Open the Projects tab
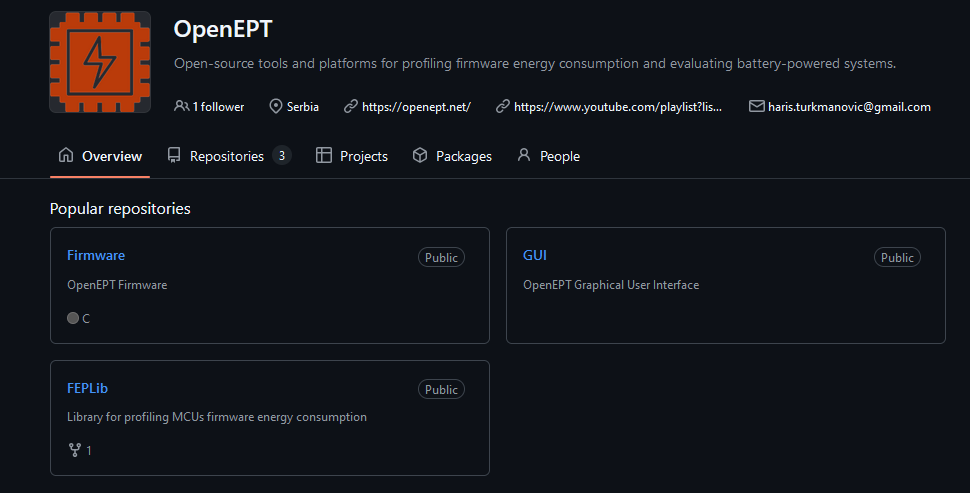Viewport: 970px width, 493px height. point(352,156)
